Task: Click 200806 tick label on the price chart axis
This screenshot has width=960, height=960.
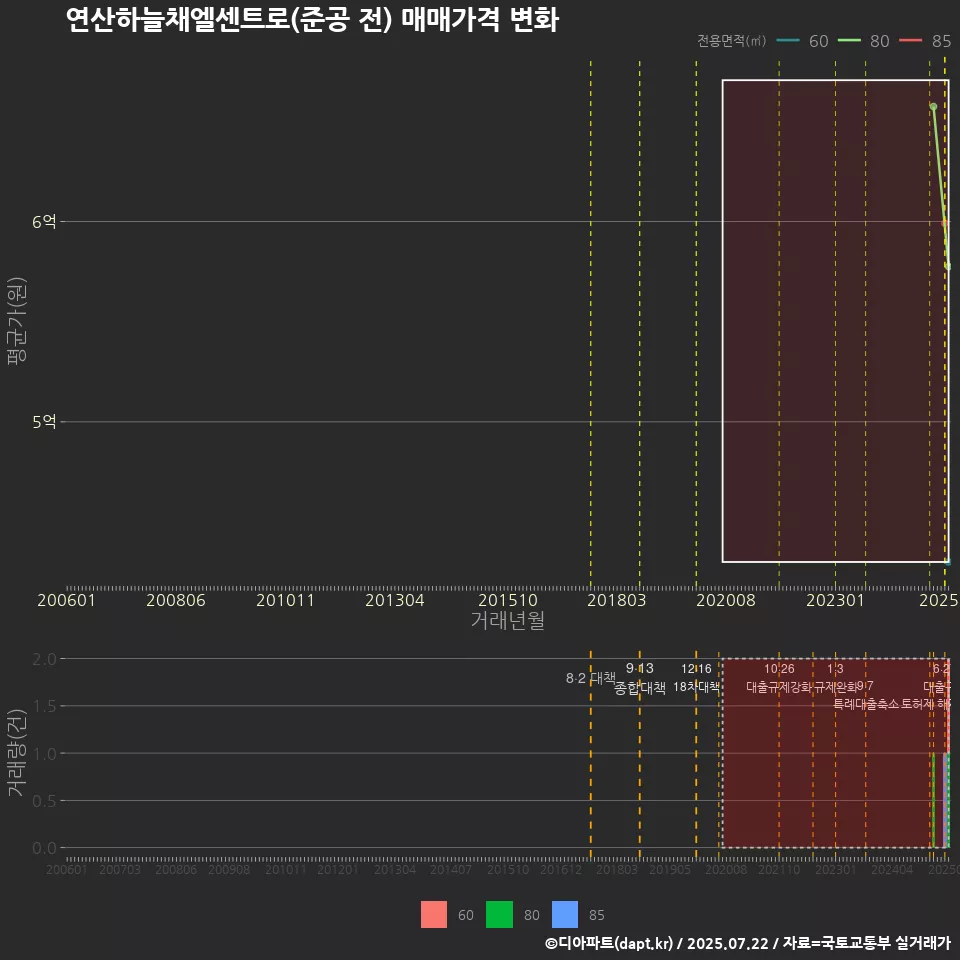Action: (x=176, y=600)
